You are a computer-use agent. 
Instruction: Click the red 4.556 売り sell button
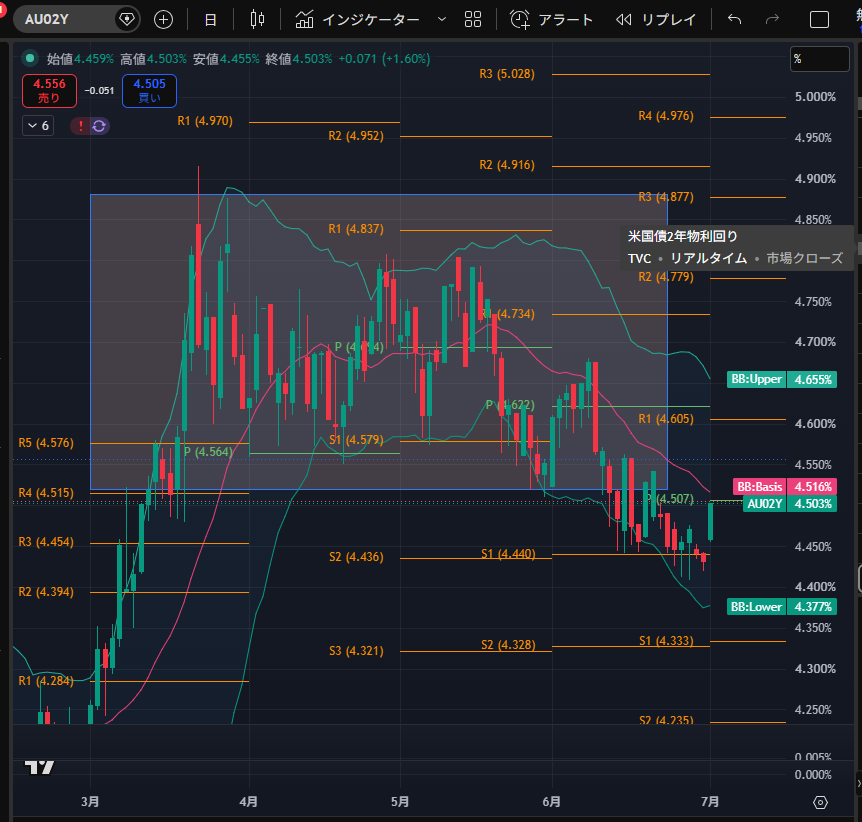click(x=49, y=91)
